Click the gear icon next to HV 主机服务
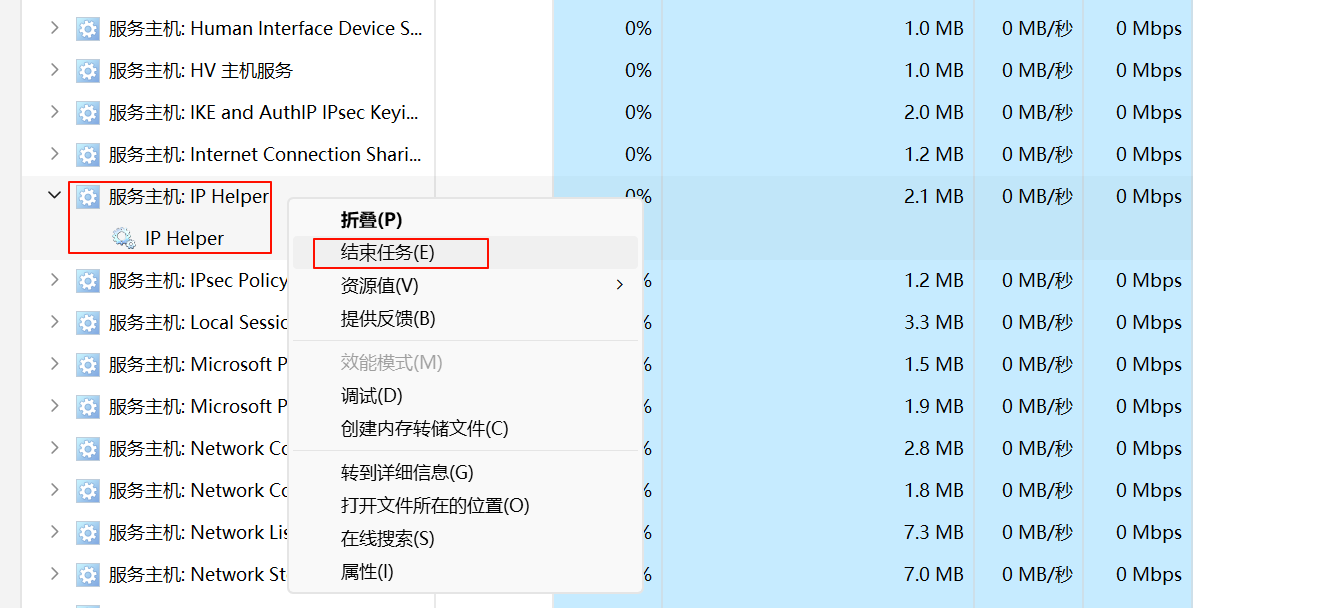 click(x=88, y=70)
